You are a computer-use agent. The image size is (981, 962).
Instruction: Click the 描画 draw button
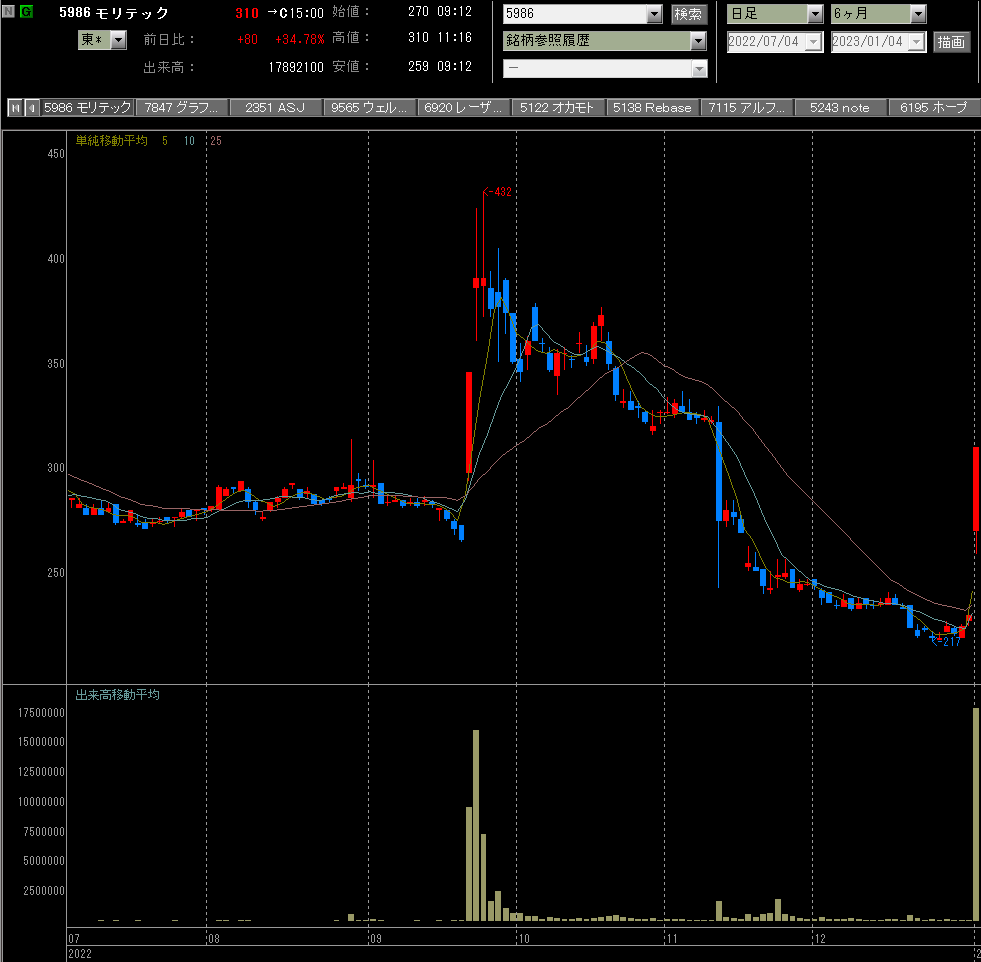(951, 42)
